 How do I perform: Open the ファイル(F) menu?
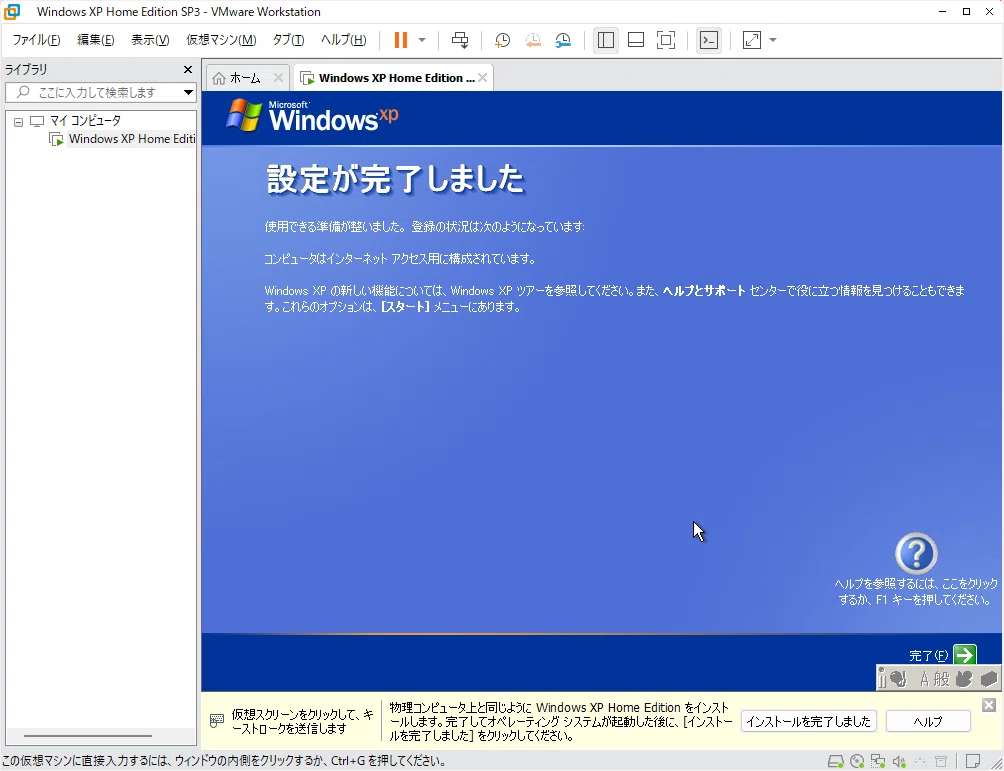[x=36, y=40]
